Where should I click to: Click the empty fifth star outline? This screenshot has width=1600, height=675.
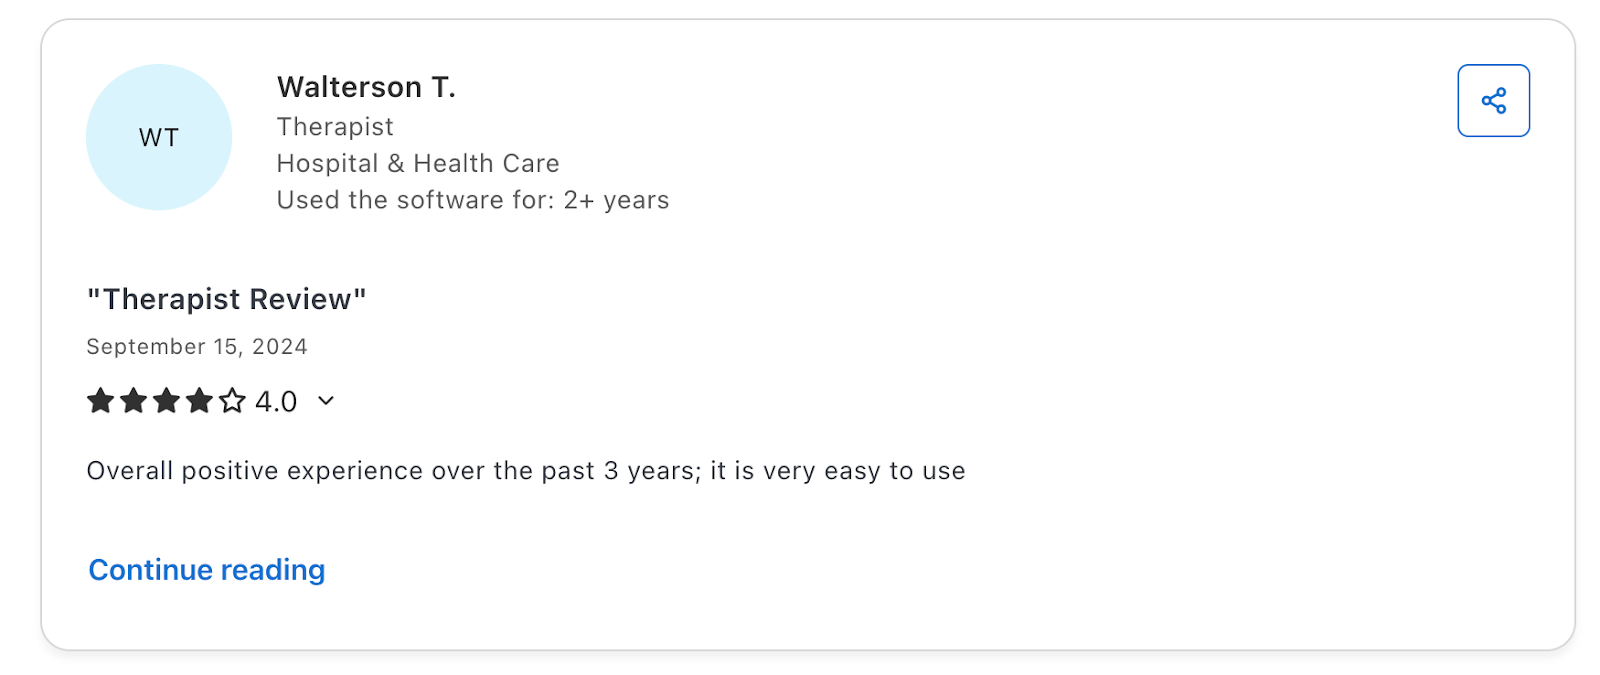coord(232,400)
